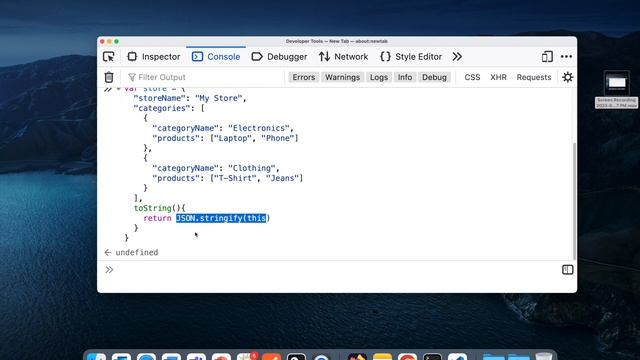Click the "categories": [ line

pos(169,108)
